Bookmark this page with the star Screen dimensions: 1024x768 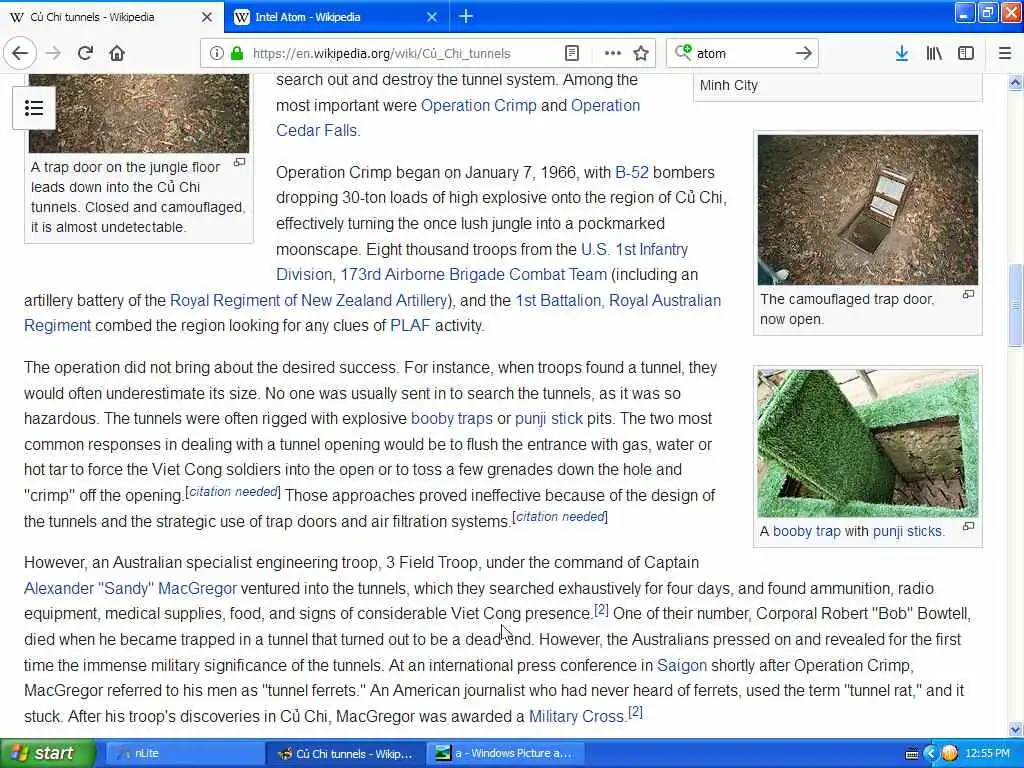(641, 54)
